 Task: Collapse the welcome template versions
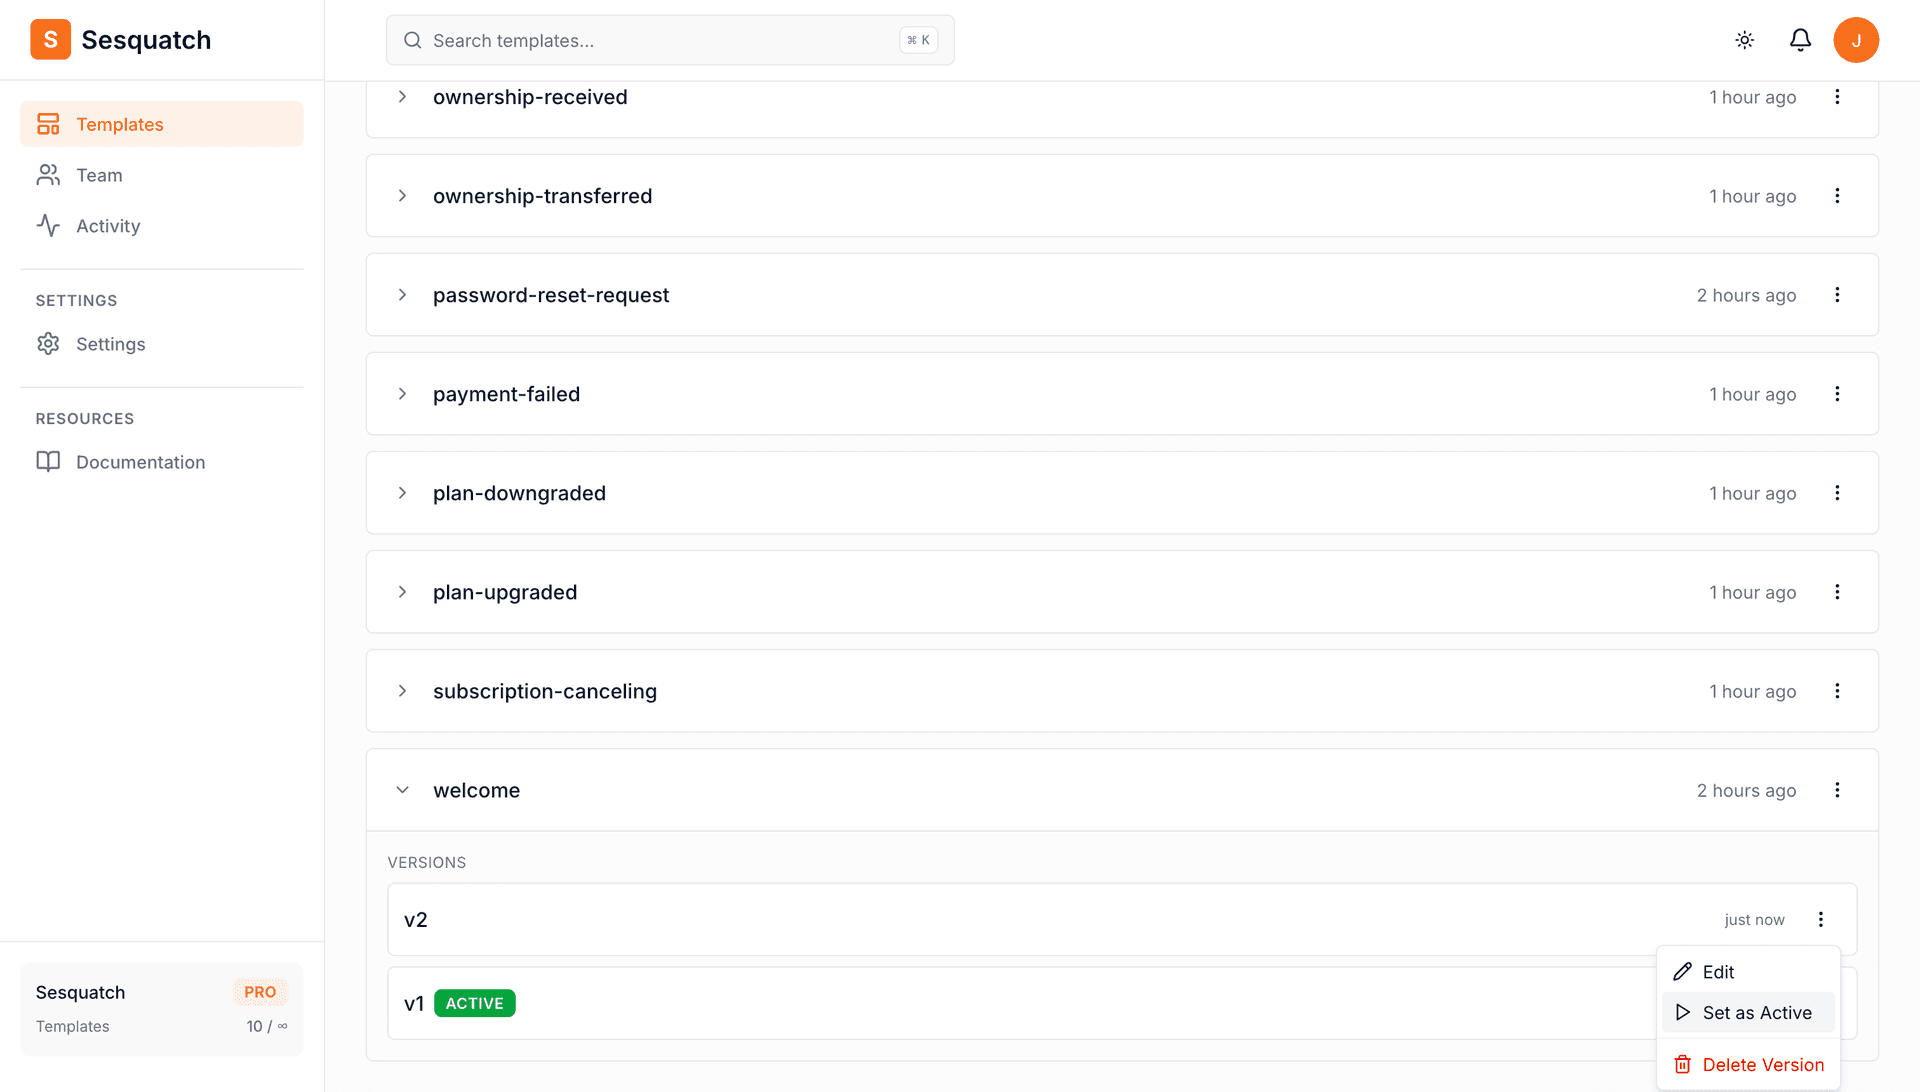pyautogui.click(x=402, y=790)
